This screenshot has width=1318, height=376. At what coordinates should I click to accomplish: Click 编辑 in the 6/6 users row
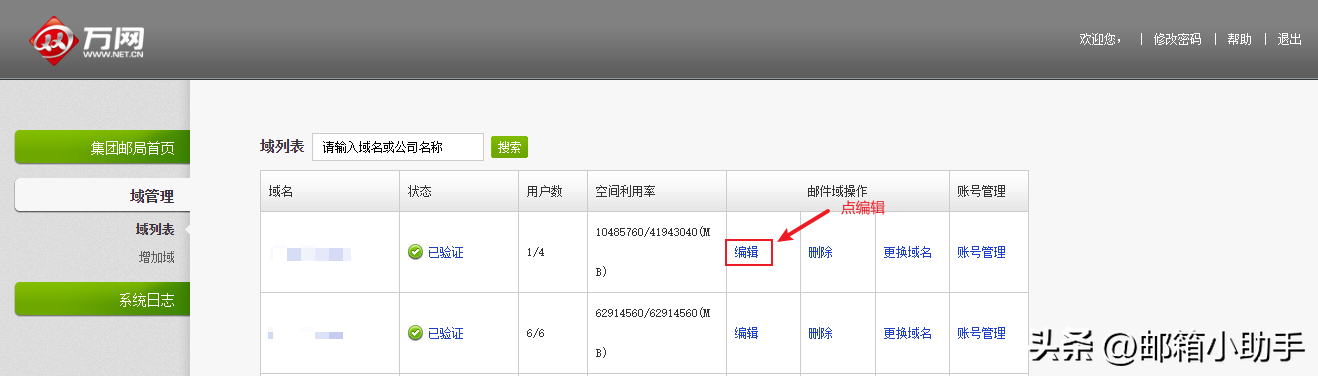tap(747, 333)
